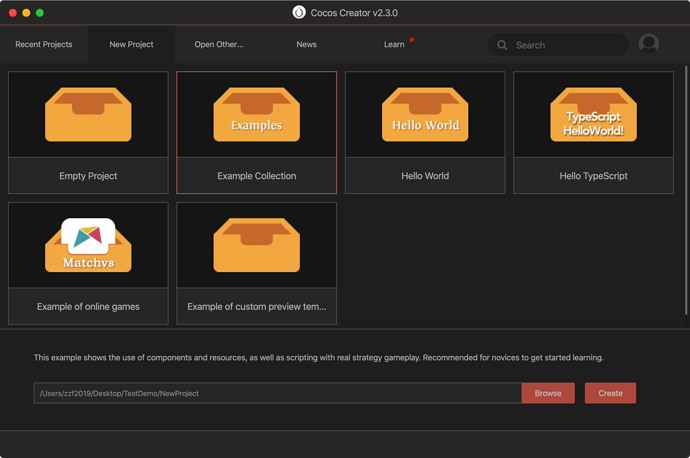Click the Browse button
Viewport: 690px width, 458px height.
click(548, 393)
